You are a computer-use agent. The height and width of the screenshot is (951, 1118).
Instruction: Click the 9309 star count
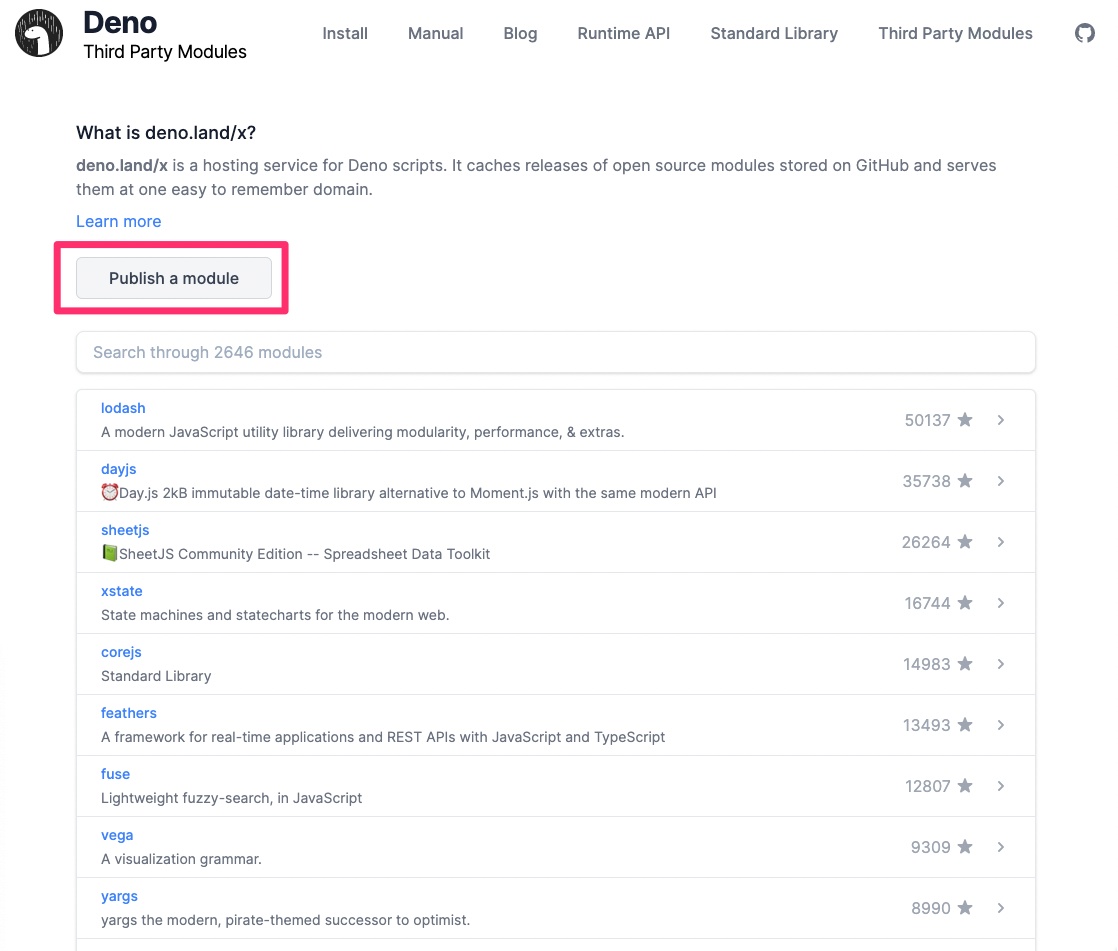tap(930, 847)
